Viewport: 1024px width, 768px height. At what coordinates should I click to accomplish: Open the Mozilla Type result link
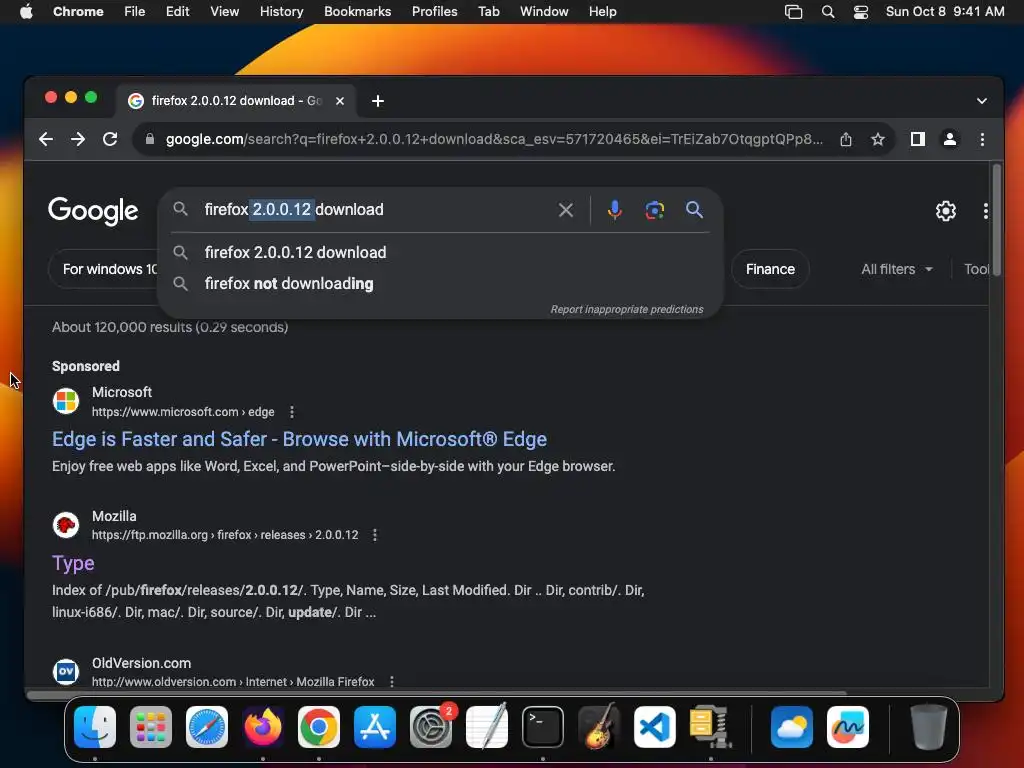point(73,563)
